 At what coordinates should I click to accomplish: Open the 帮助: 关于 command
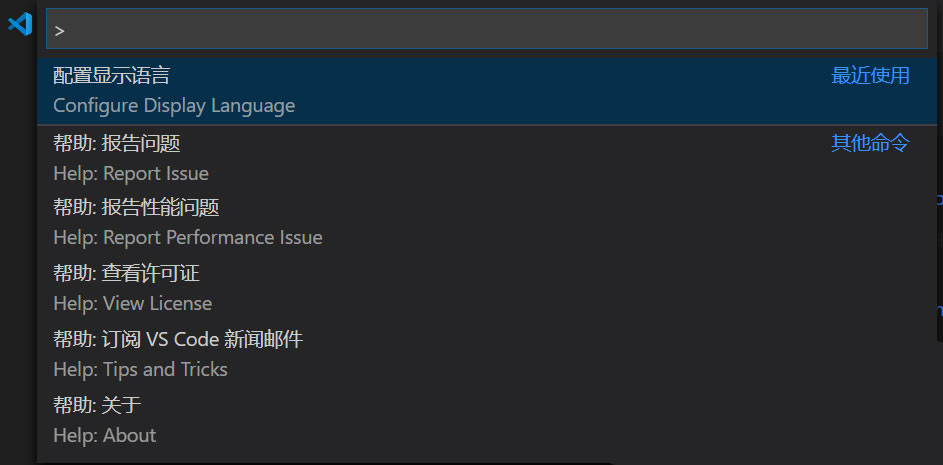click(x=98, y=405)
